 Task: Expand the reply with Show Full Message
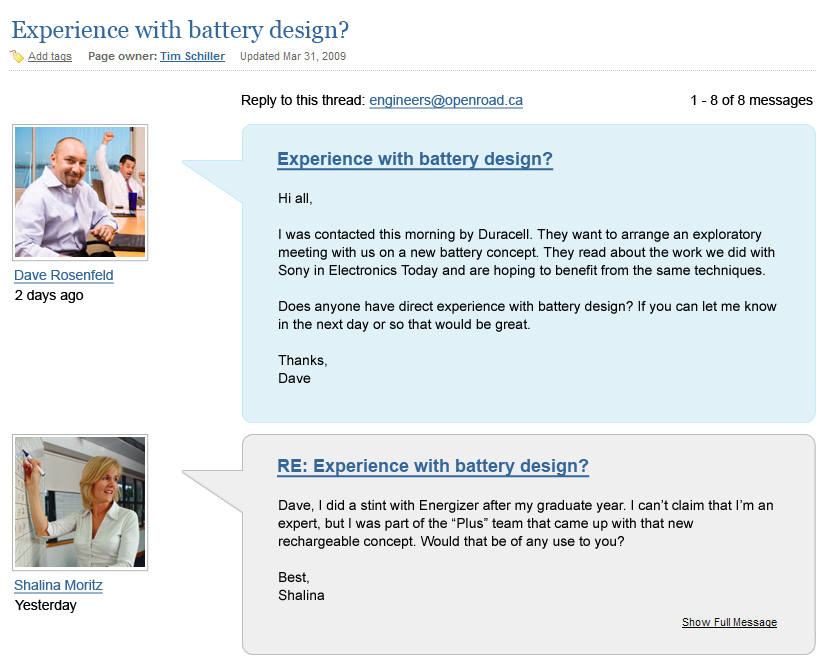729,622
